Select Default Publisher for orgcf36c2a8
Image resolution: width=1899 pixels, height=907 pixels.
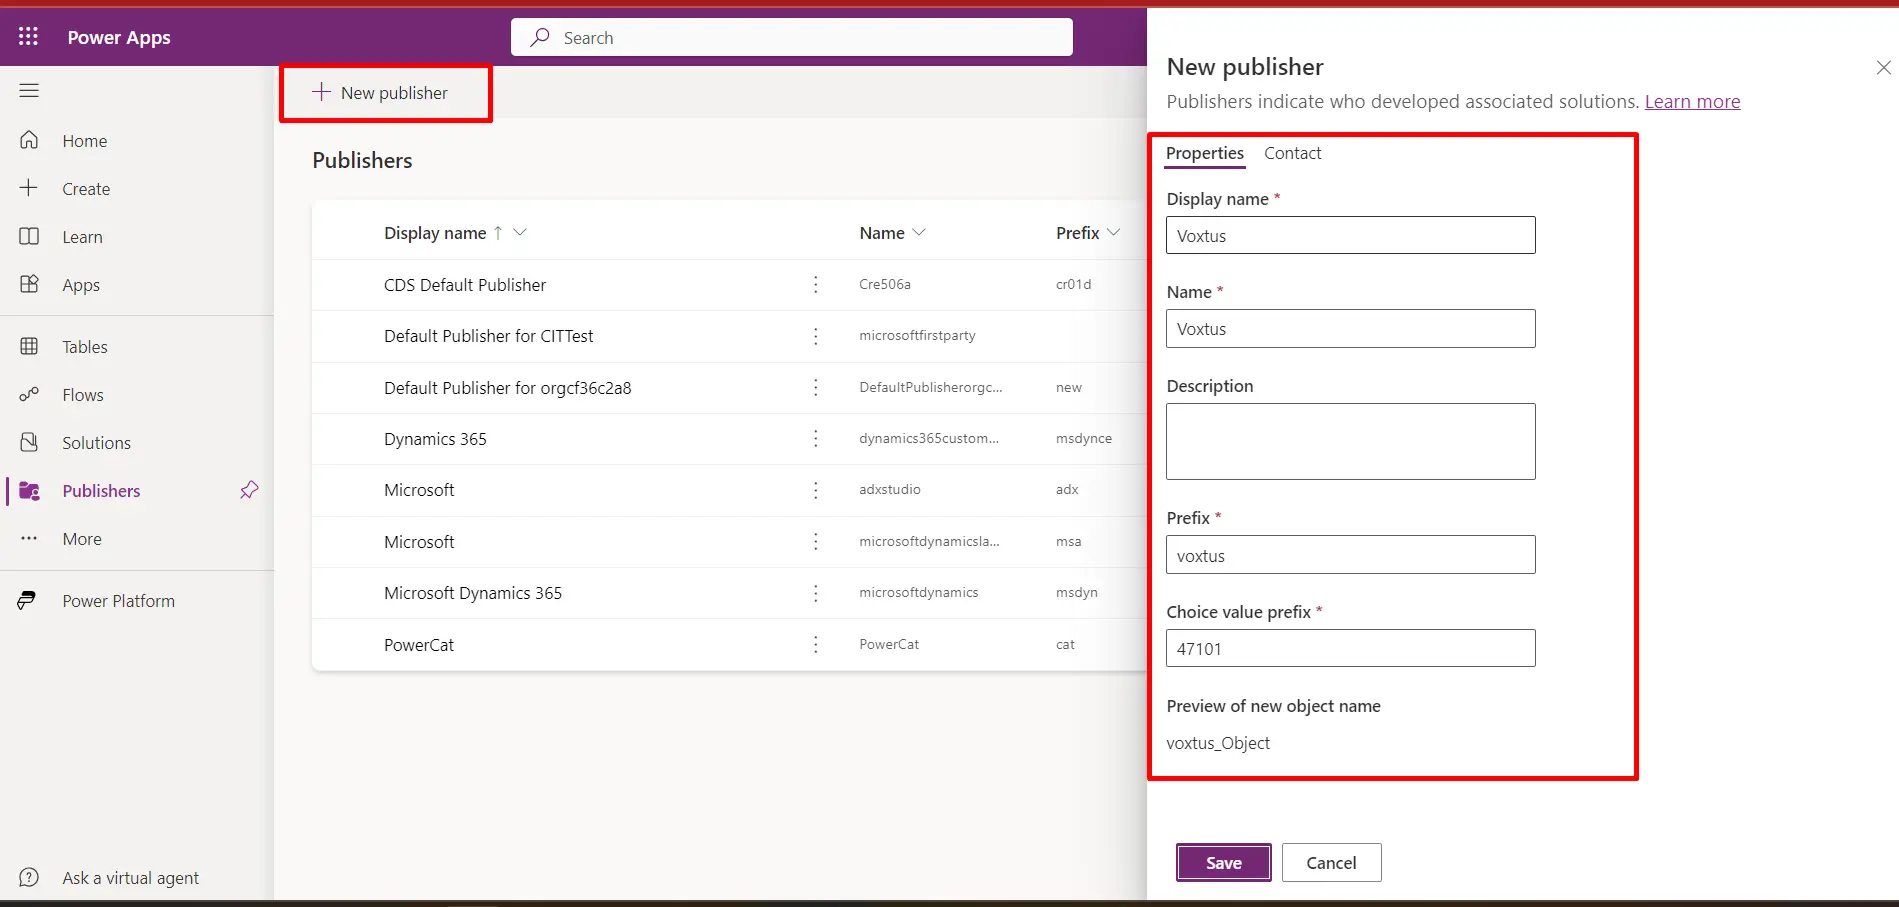(x=507, y=388)
